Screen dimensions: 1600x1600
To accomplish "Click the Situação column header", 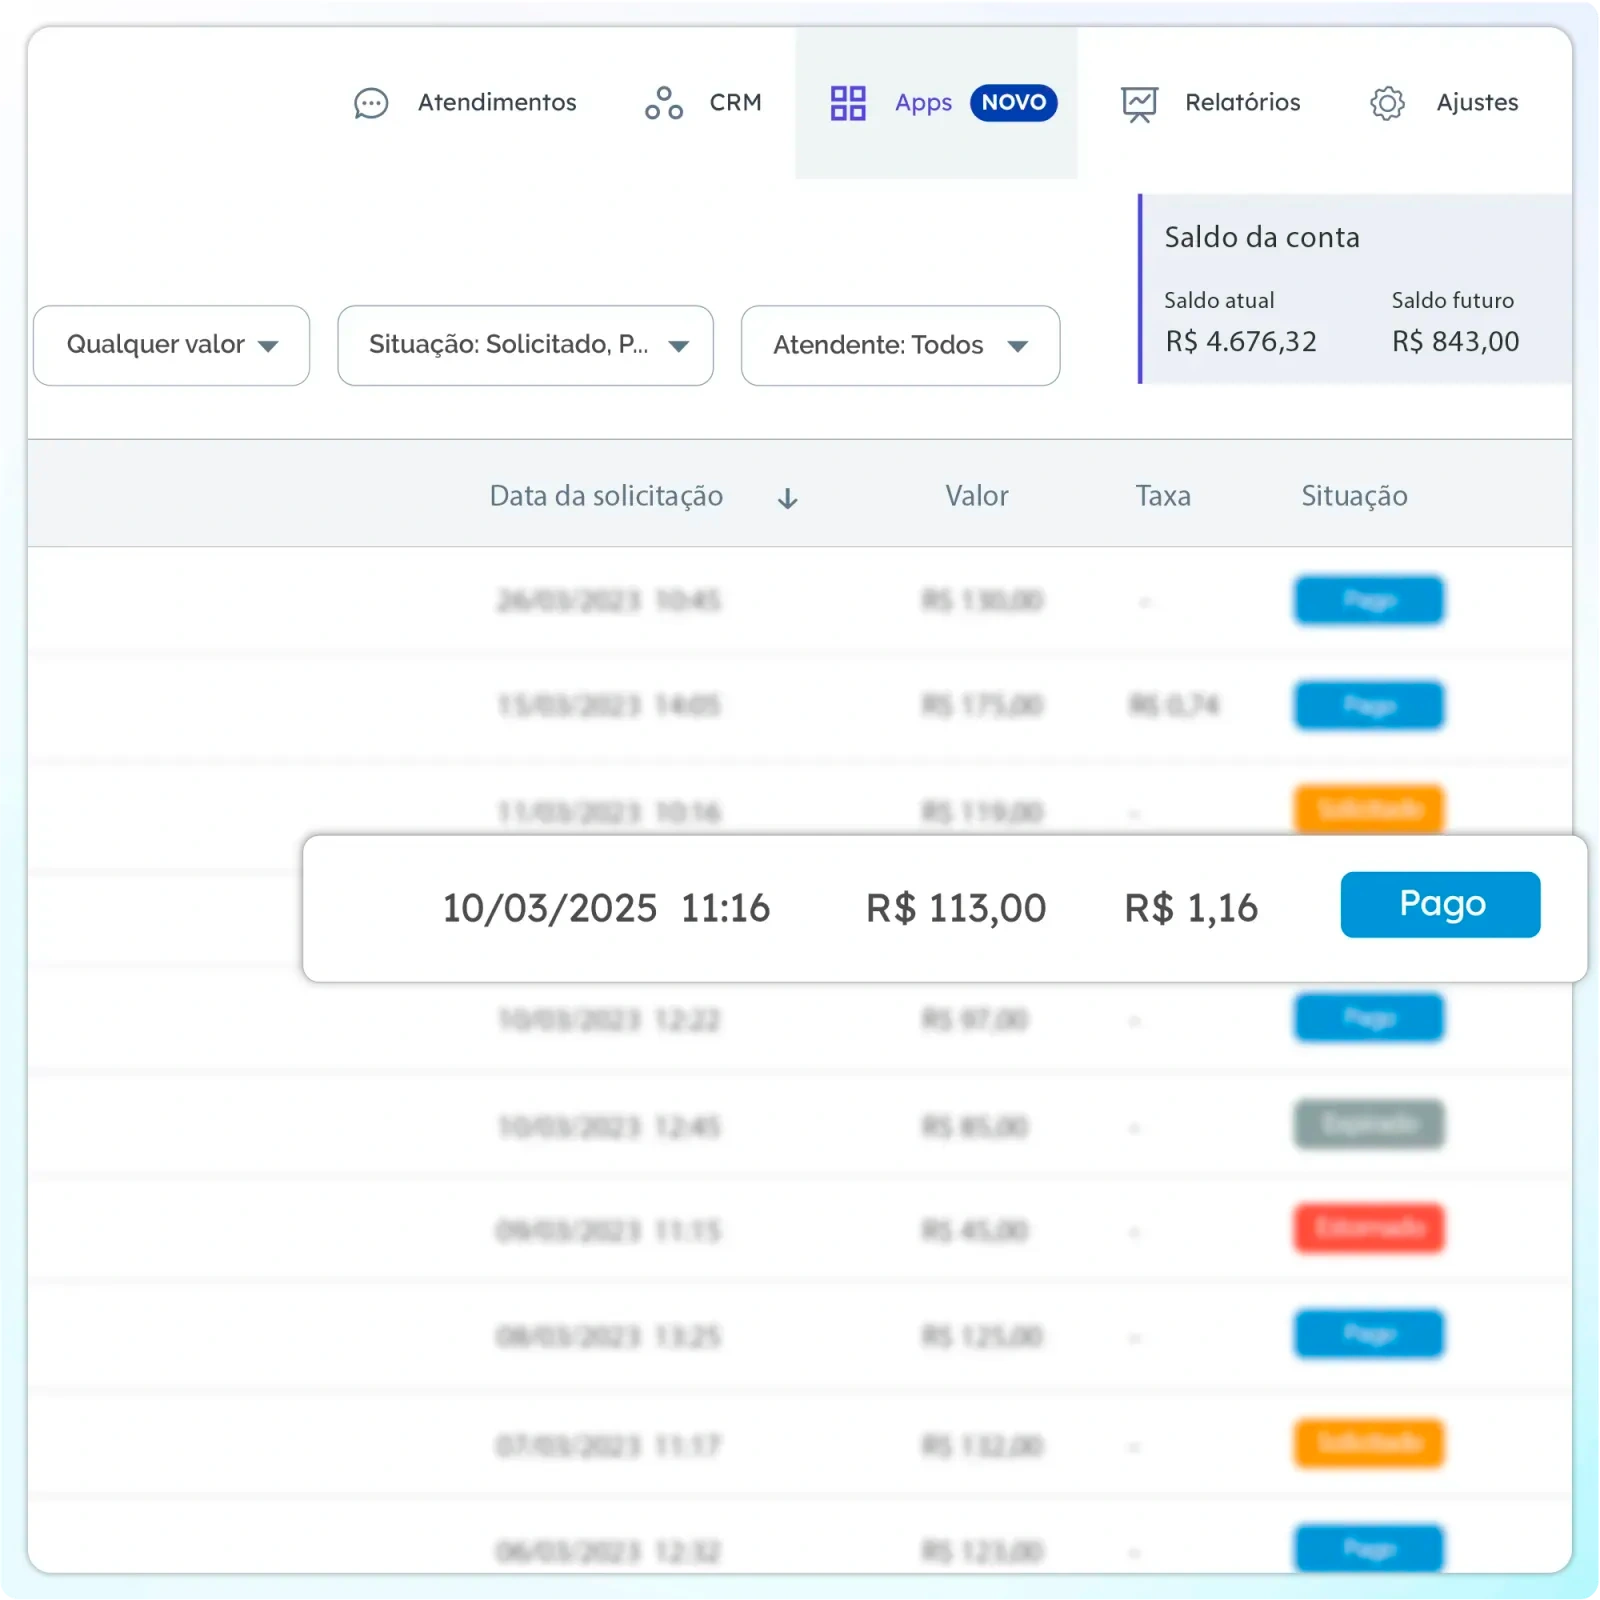I will pyautogui.click(x=1354, y=497).
